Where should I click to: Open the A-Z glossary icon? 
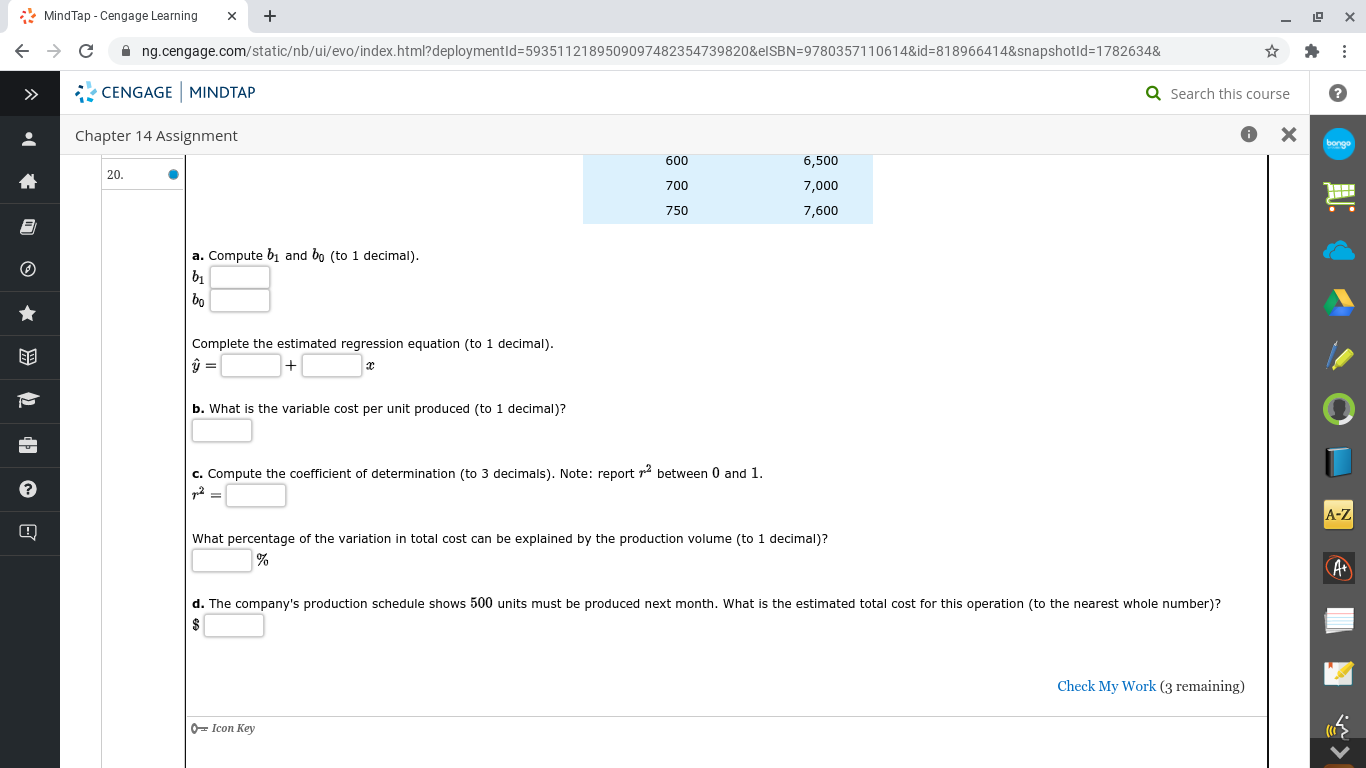point(1339,514)
